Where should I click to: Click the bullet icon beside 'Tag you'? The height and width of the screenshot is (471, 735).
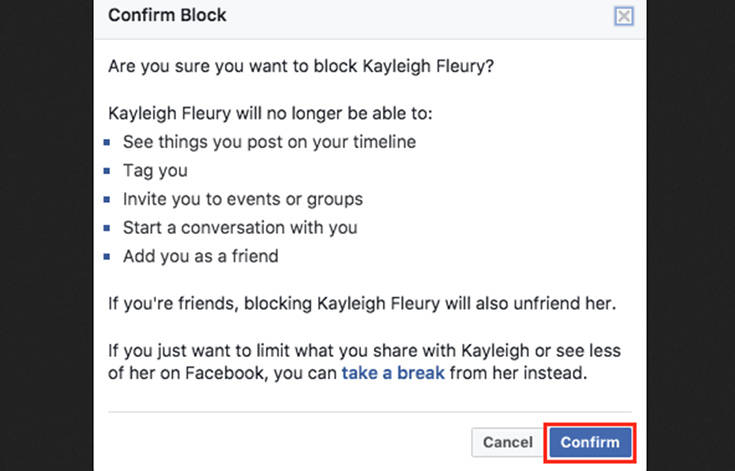[107, 171]
